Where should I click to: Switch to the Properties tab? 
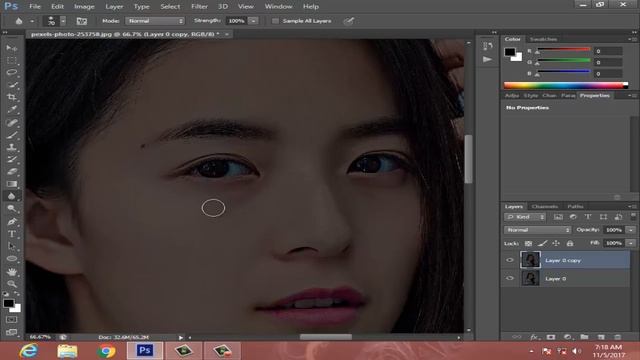click(x=595, y=96)
